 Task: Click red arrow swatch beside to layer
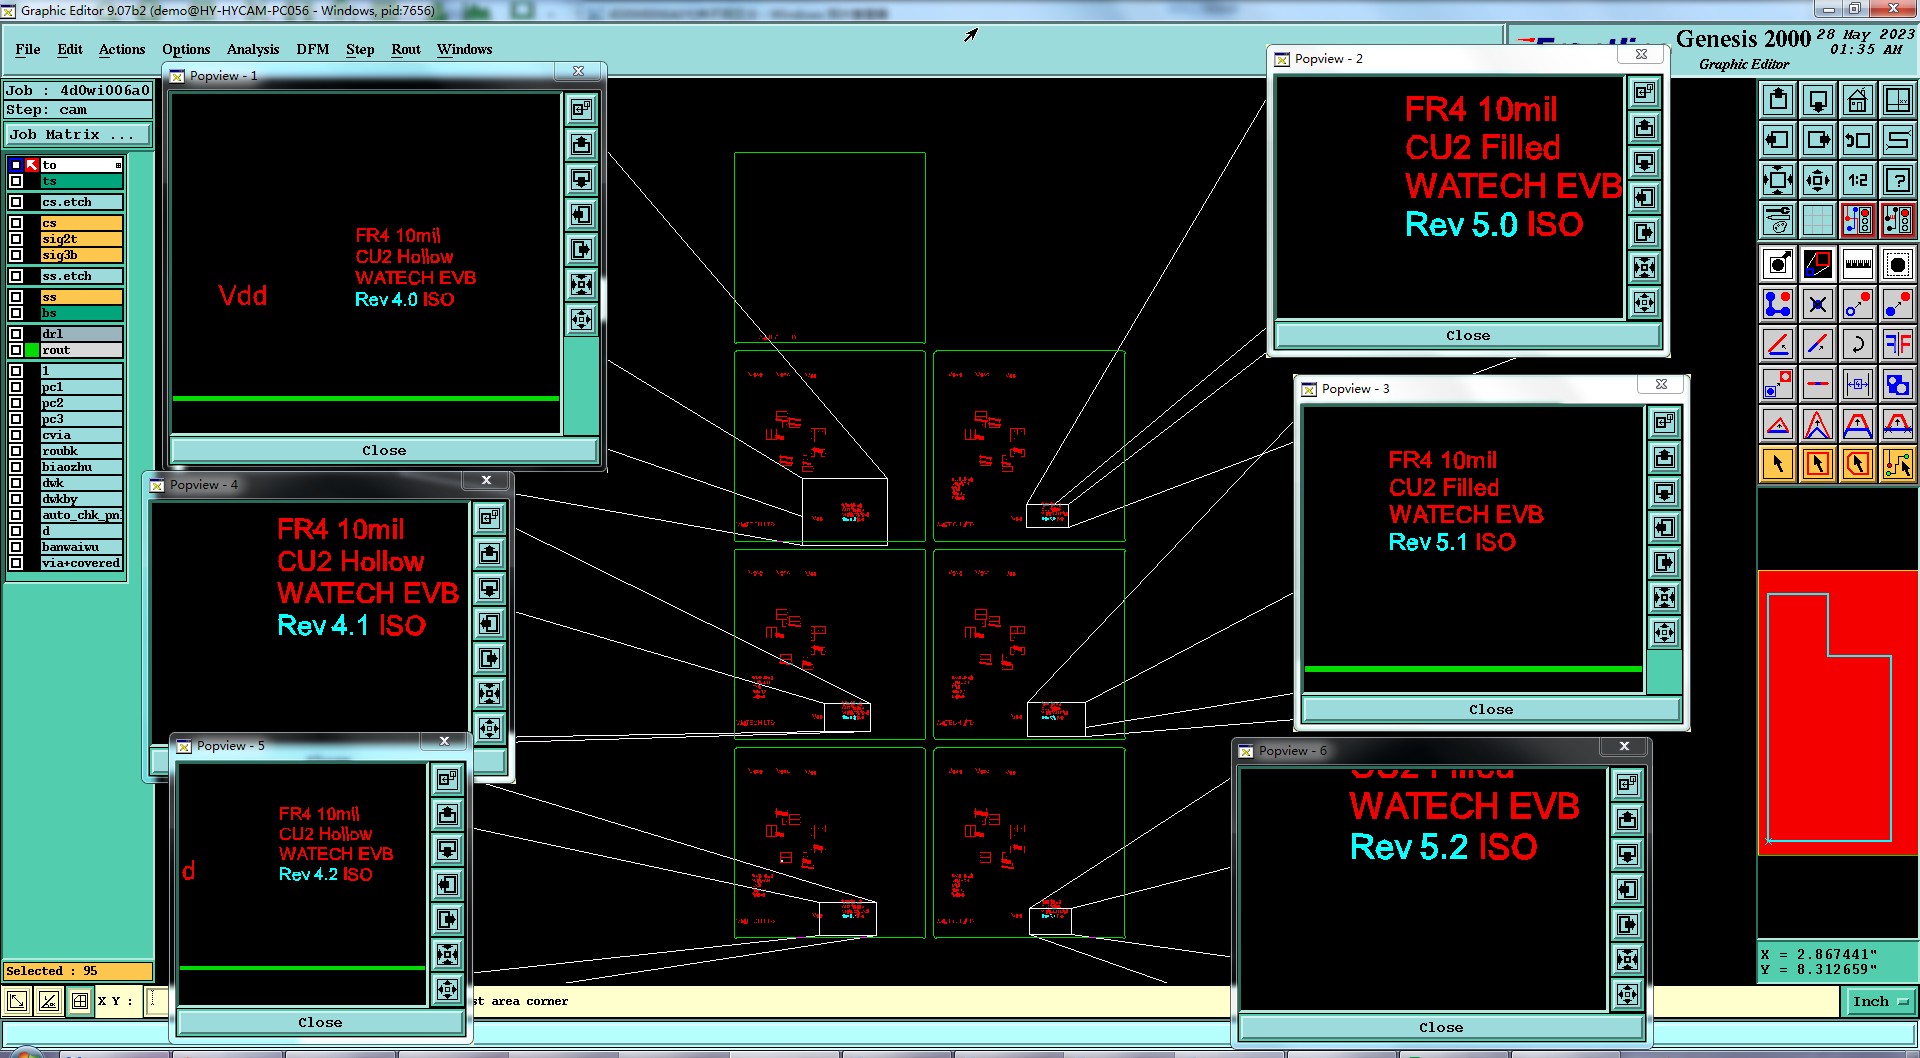click(x=32, y=165)
